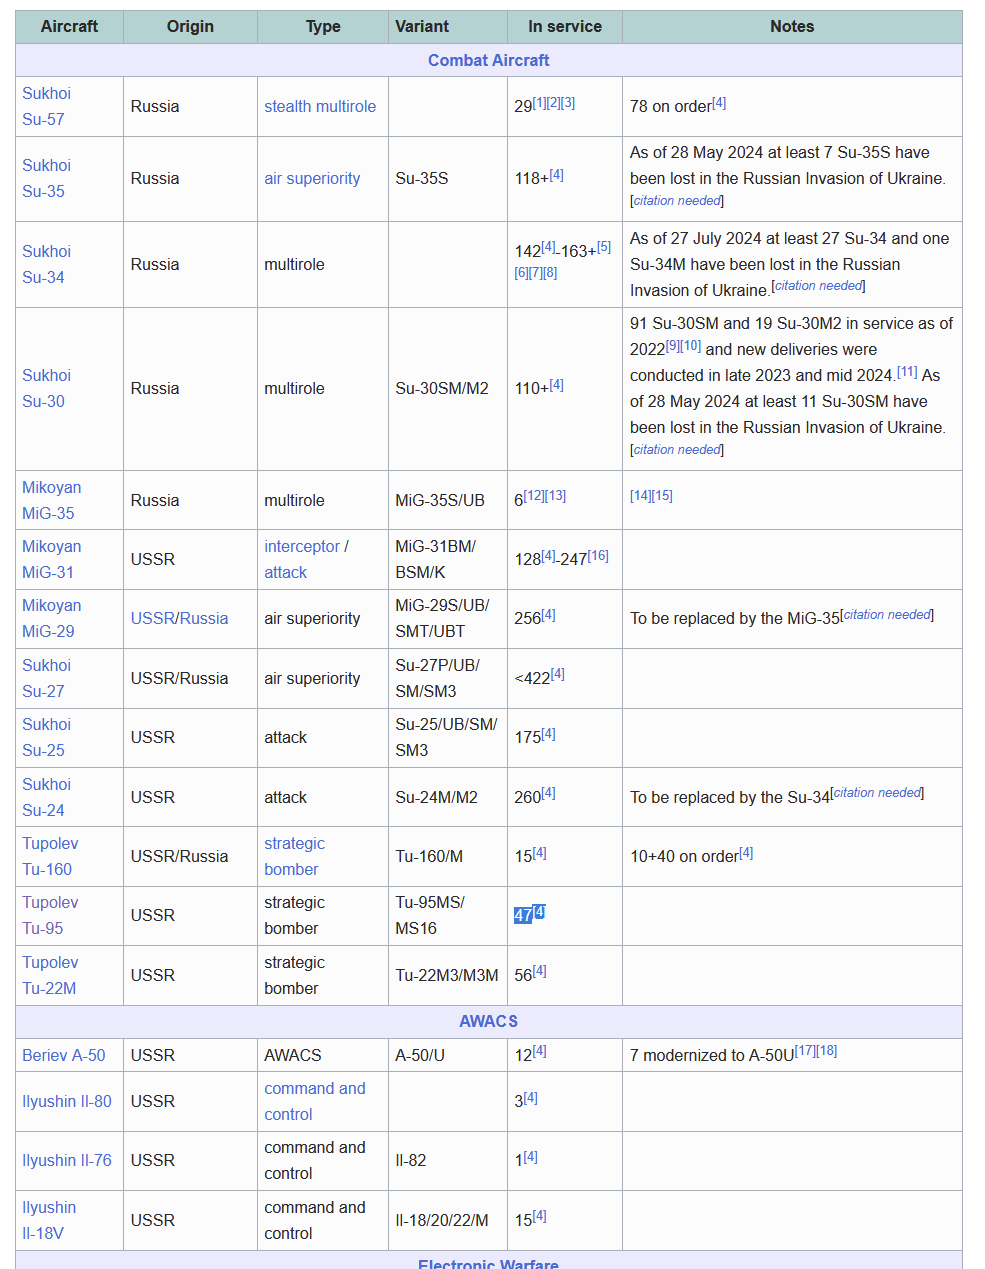Image resolution: width=985 pixels, height=1269 pixels.
Task: Open reference [4] after 78 on order
Action: click(x=719, y=103)
